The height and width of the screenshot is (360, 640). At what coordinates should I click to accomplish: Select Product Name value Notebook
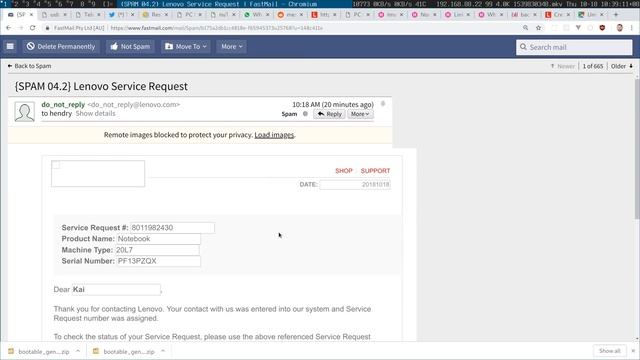(x=158, y=239)
